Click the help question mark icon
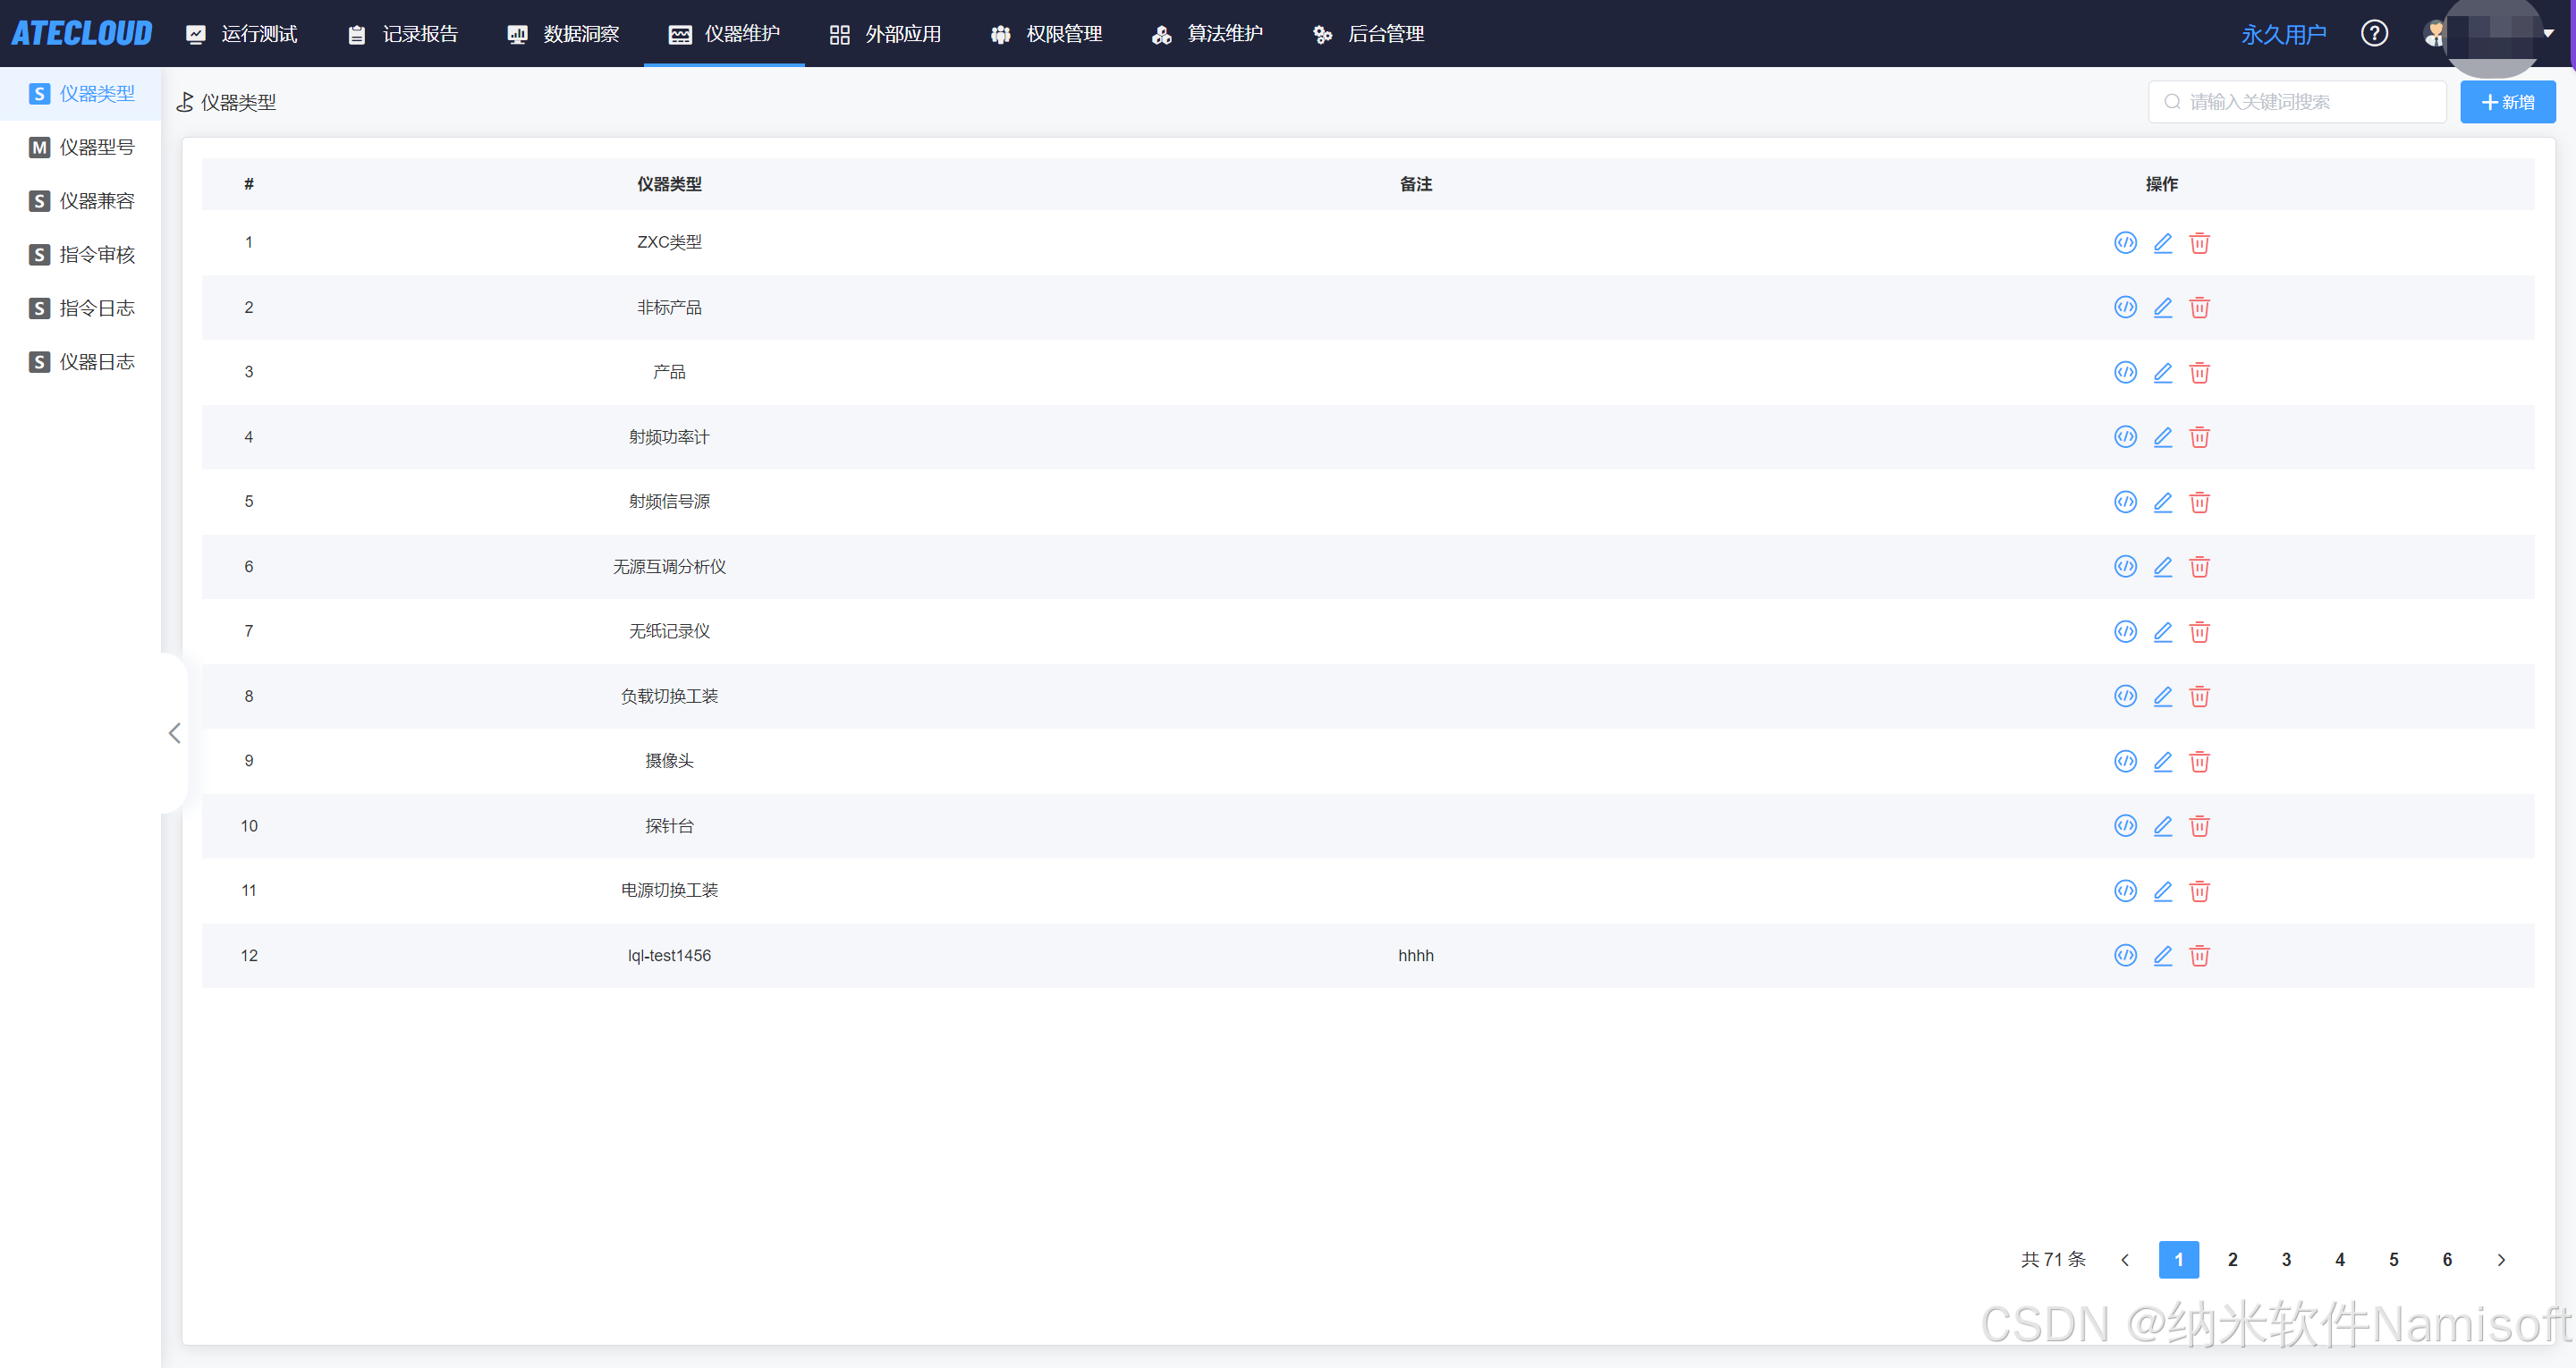Image resolution: width=2576 pixels, height=1368 pixels. (x=2373, y=34)
